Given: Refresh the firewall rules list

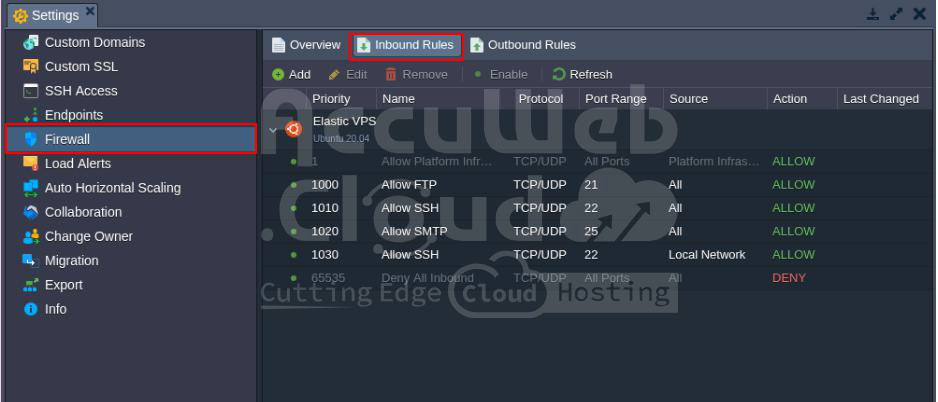Looking at the screenshot, I should click(x=582, y=74).
